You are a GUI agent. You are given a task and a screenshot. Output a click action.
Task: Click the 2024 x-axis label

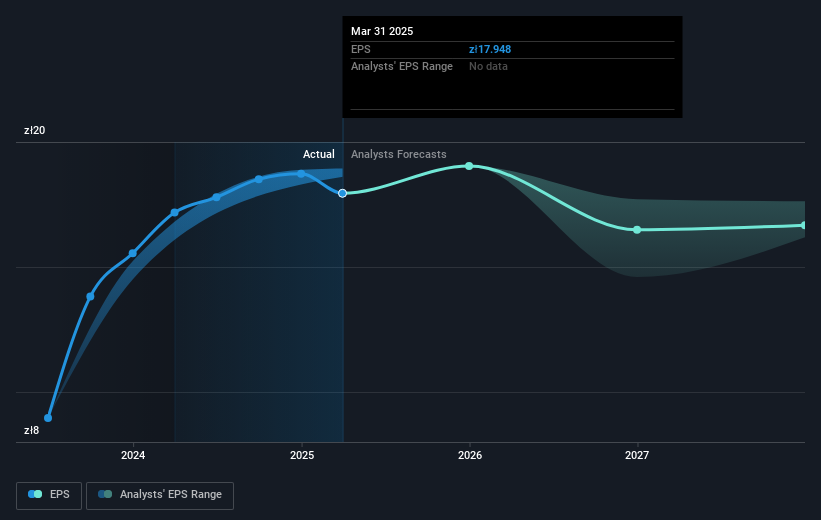click(133, 455)
